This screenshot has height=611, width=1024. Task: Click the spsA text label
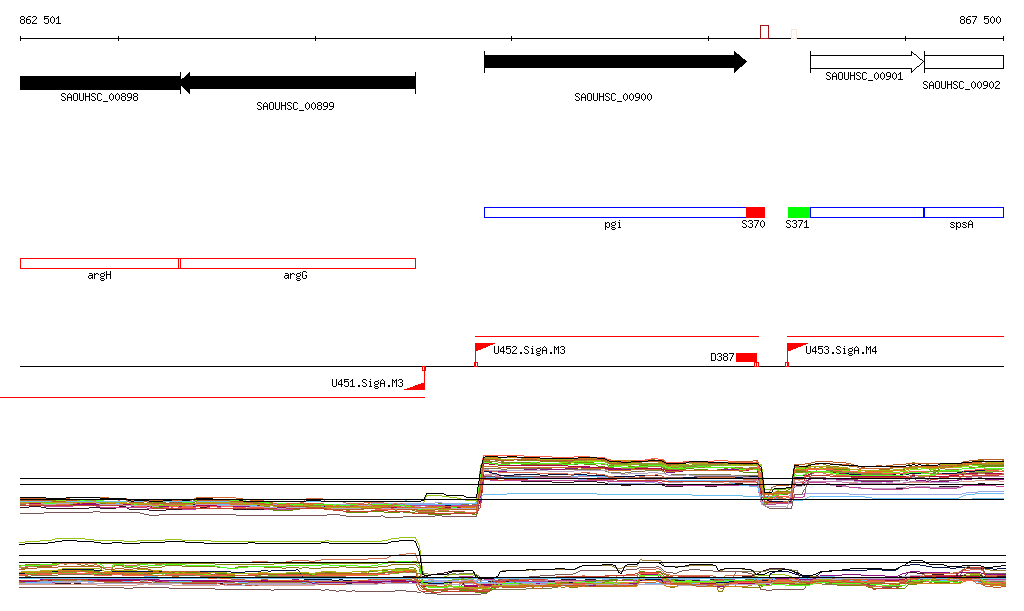[961, 225]
